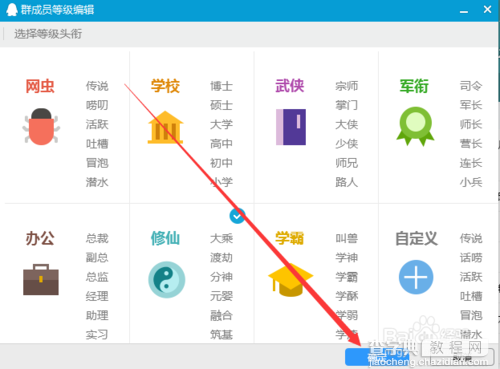Select the 网虫 heading
Image resolution: width=500 pixels, height=369 pixels.
tap(40, 86)
